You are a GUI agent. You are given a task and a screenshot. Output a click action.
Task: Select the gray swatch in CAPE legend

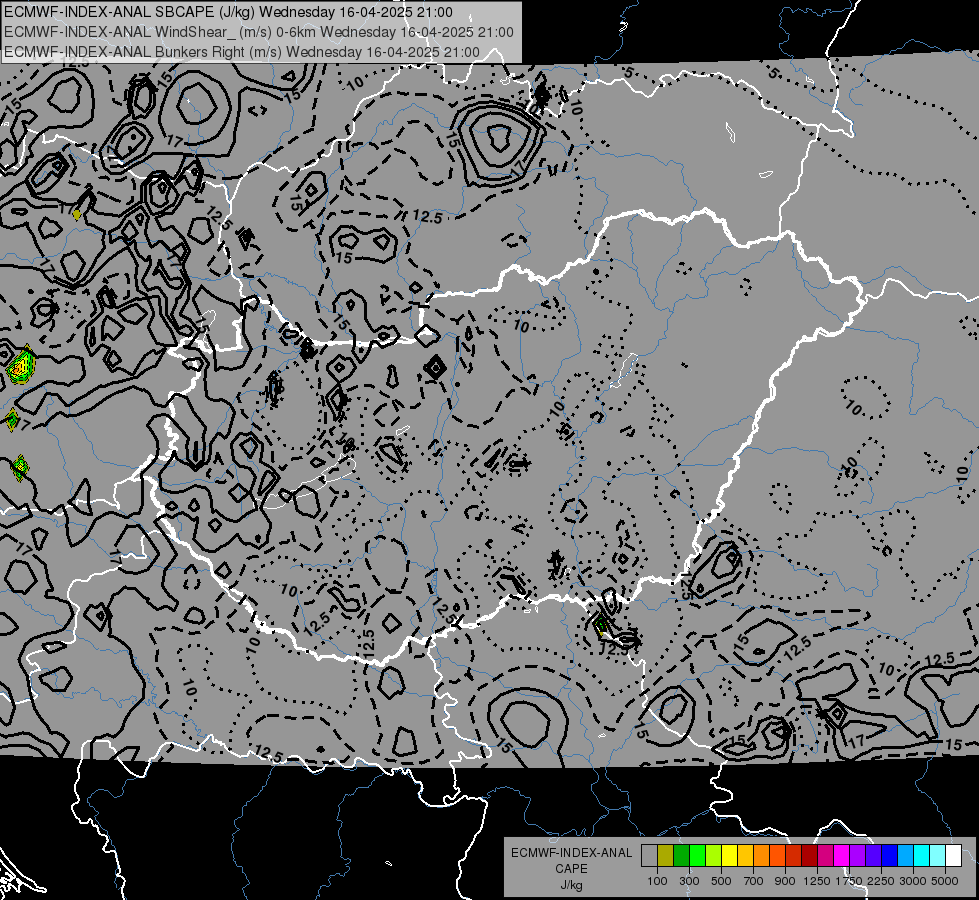coord(649,856)
